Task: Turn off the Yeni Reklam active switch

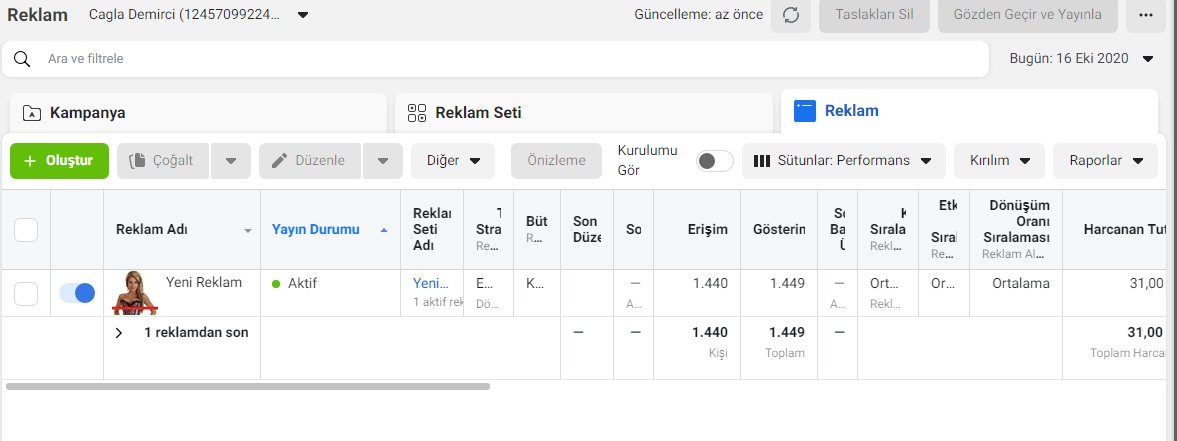Action: click(x=77, y=293)
